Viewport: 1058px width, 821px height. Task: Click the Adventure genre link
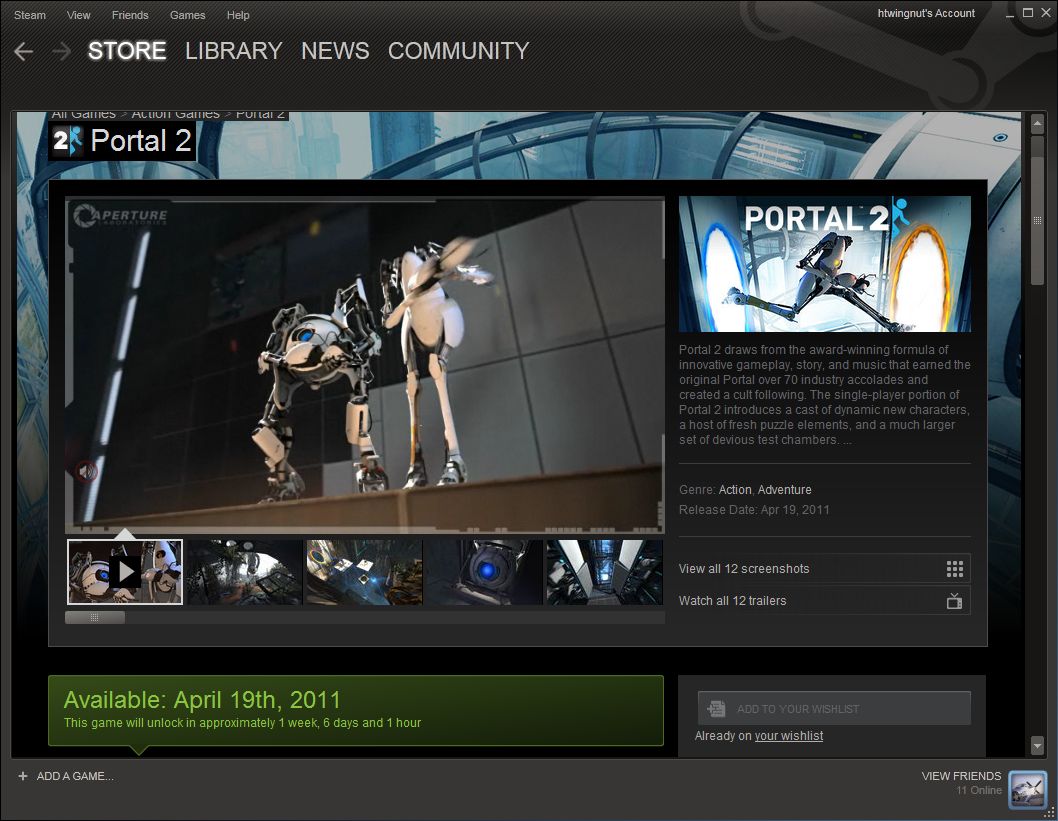[x=784, y=490]
